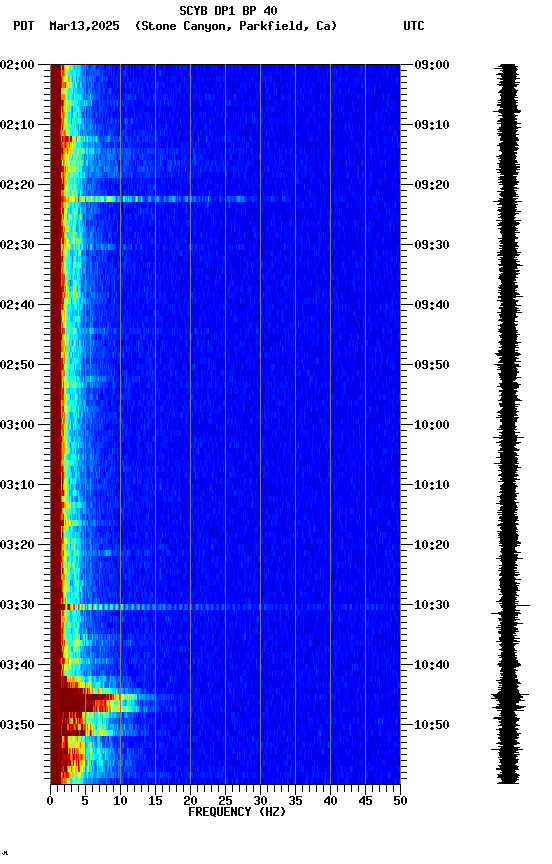Screen dimensions: 552x864
Task: Click the frequency axis tick '45'
Action: coord(365,801)
